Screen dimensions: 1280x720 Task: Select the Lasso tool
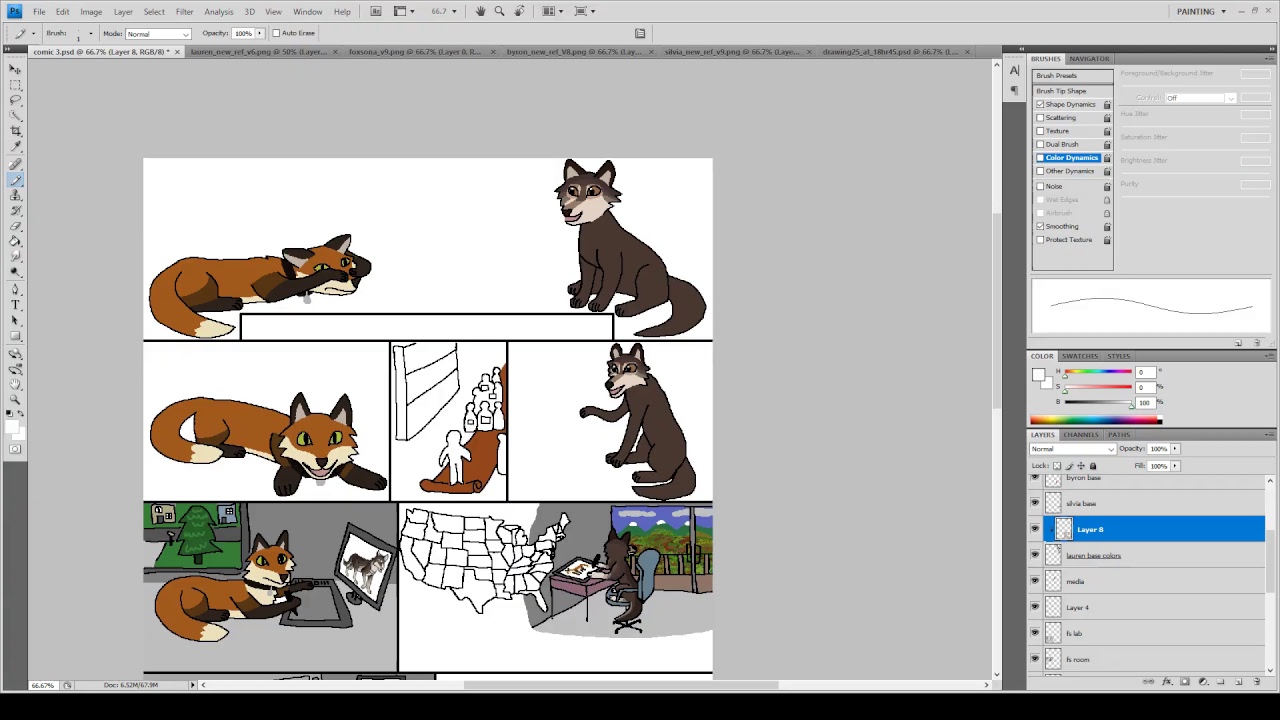tap(15, 100)
